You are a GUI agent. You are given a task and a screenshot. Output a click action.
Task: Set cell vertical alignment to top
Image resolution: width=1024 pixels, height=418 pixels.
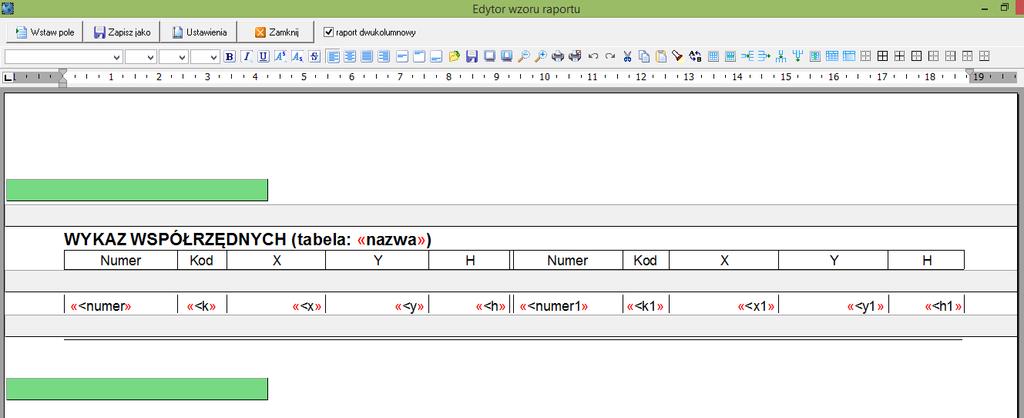click(419, 56)
